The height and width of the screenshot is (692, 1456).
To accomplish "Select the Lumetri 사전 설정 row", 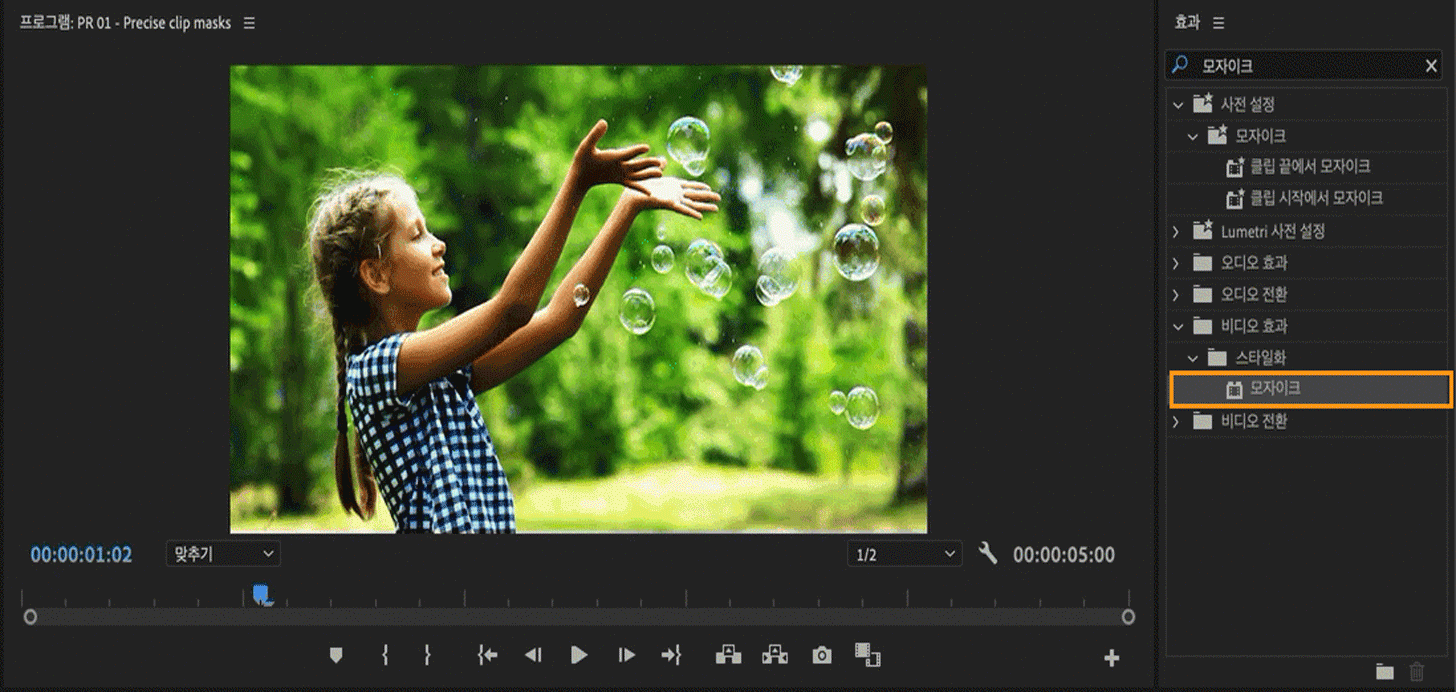I will point(1308,231).
